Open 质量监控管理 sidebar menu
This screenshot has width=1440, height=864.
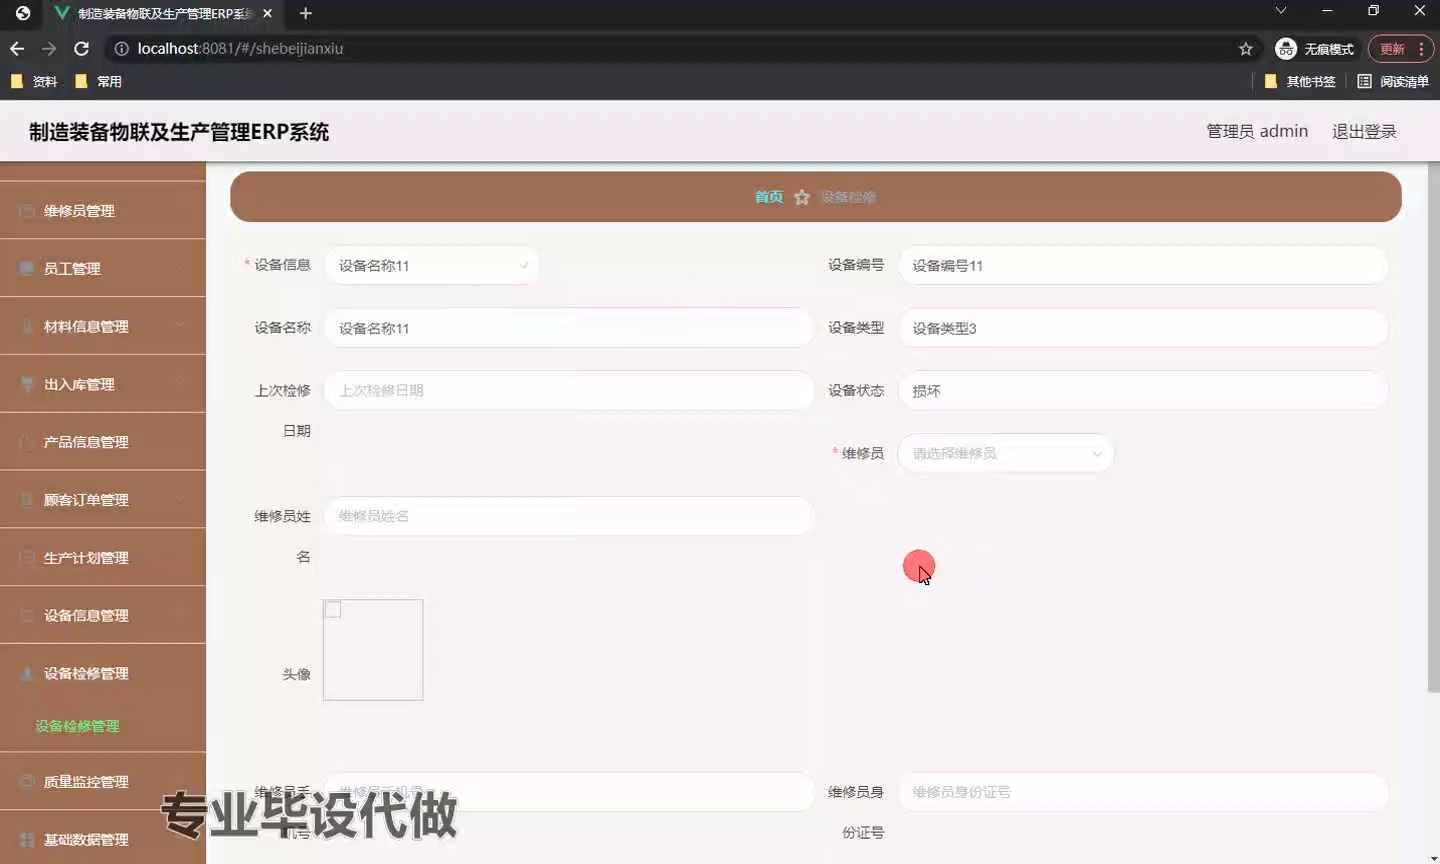102,782
